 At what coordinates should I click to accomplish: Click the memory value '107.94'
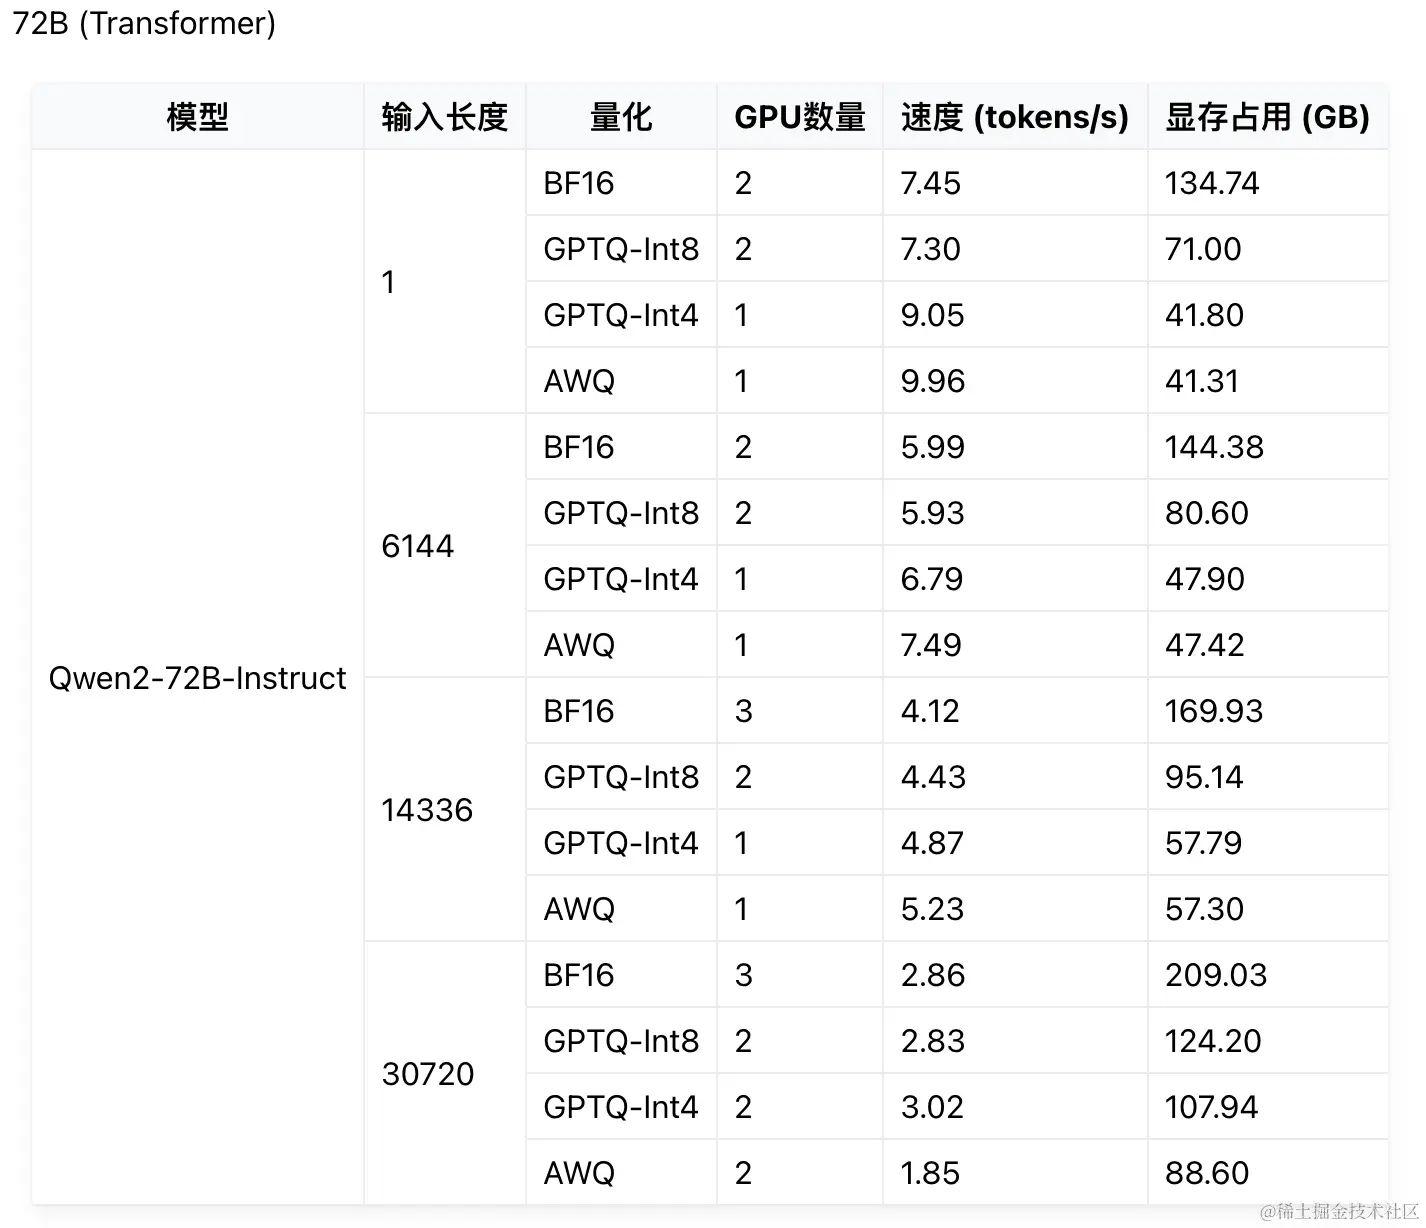[x=1211, y=1107]
